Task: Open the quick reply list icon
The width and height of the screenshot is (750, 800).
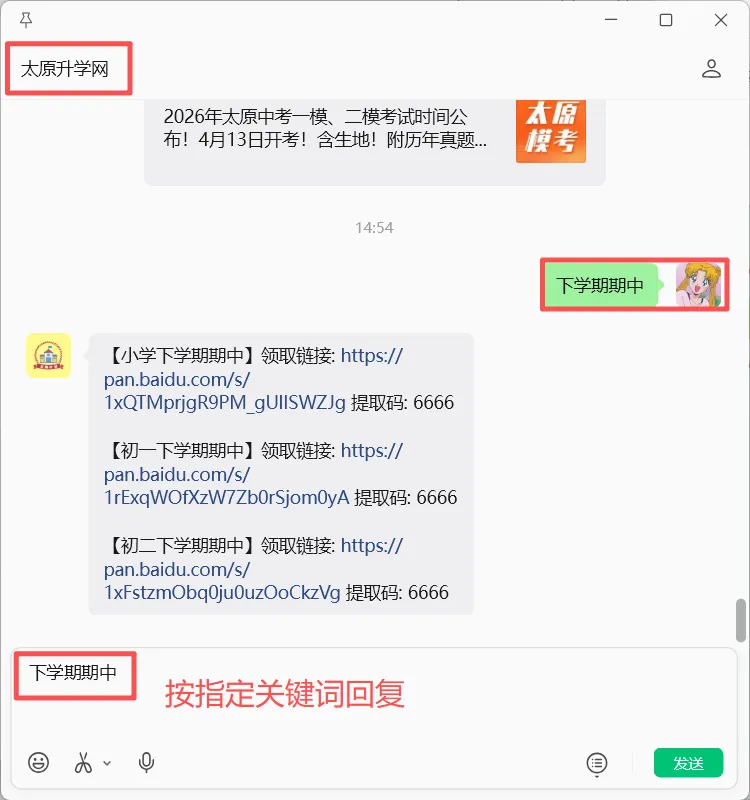Action: pyautogui.click(x=597, y=763)
